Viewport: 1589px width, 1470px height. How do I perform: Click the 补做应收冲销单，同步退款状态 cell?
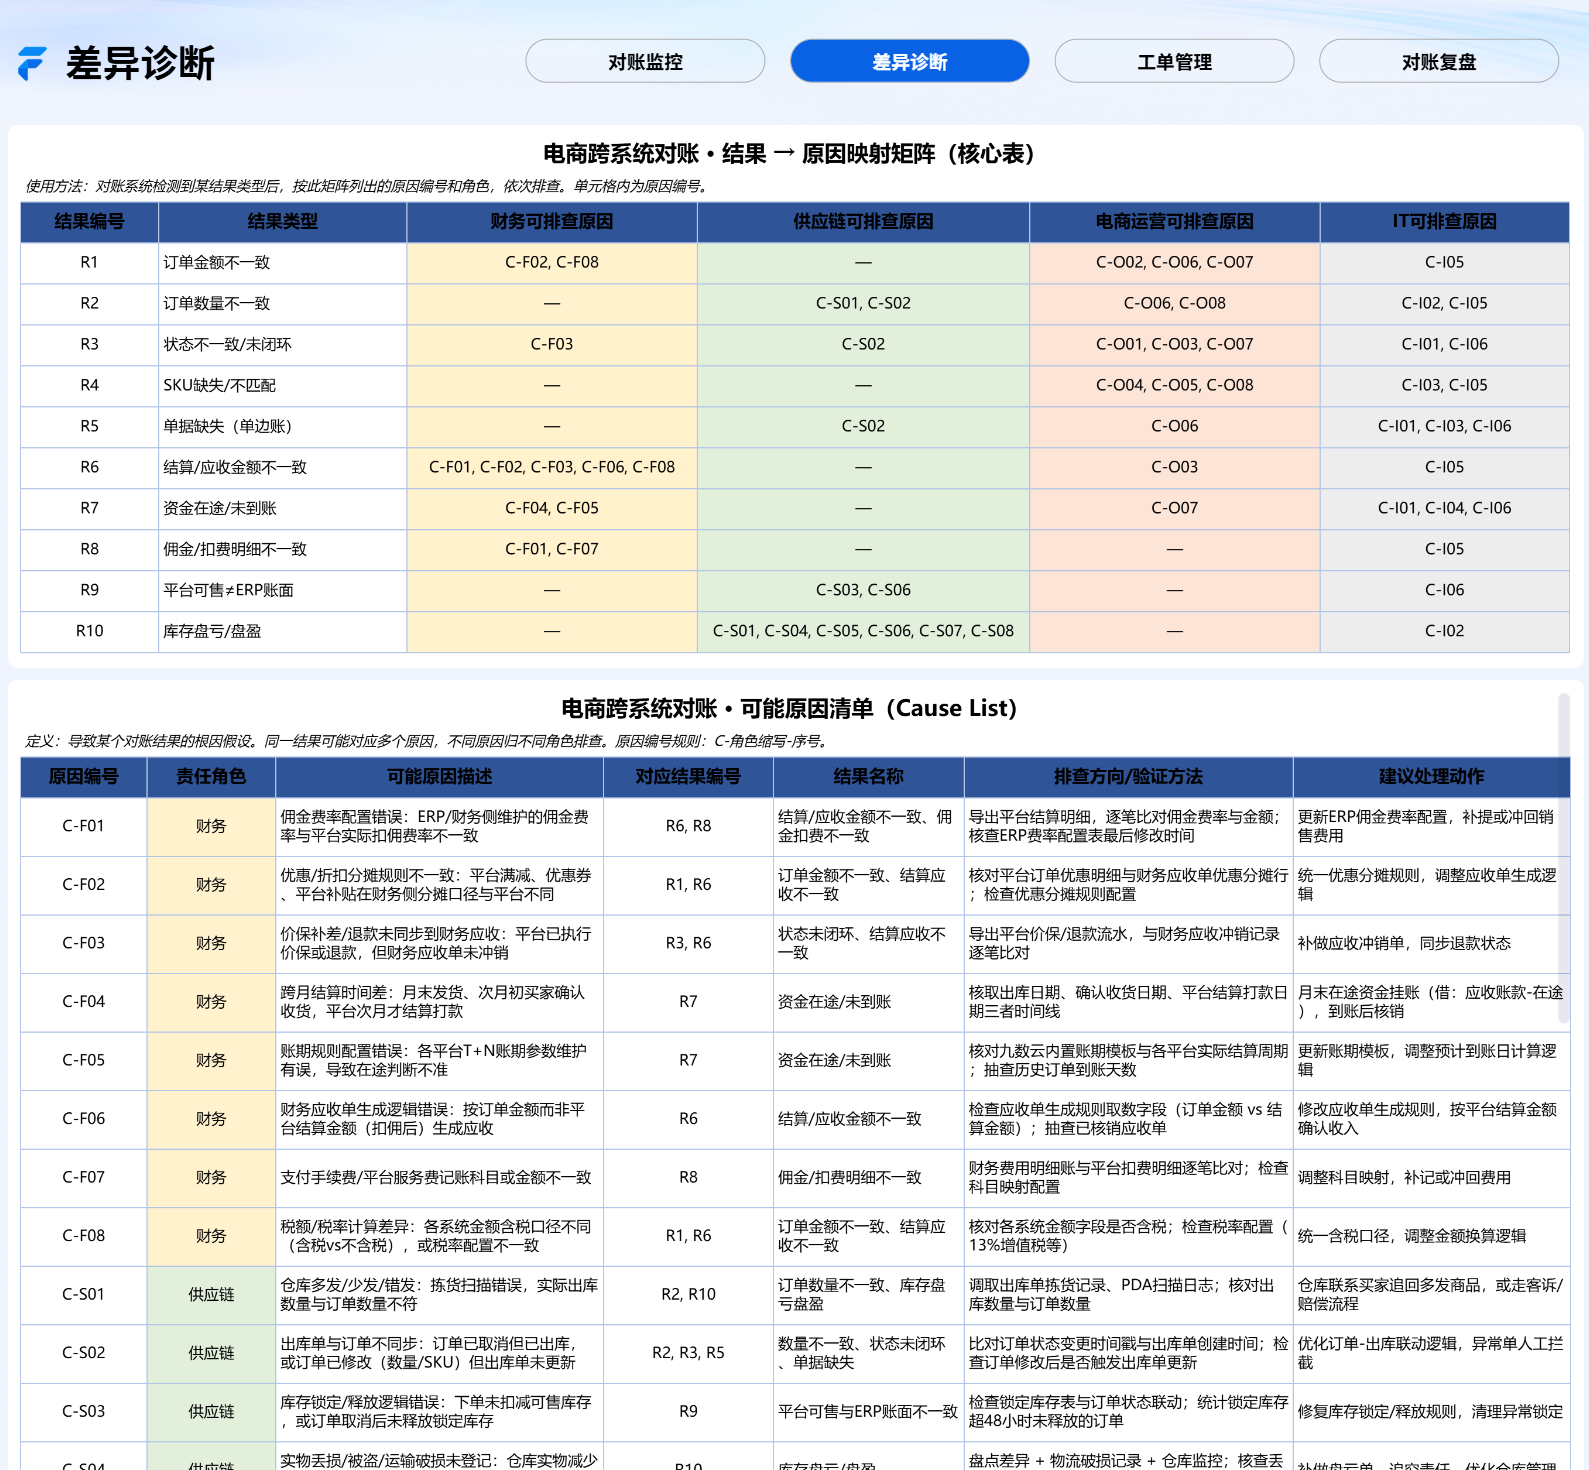click(1432, 944)
